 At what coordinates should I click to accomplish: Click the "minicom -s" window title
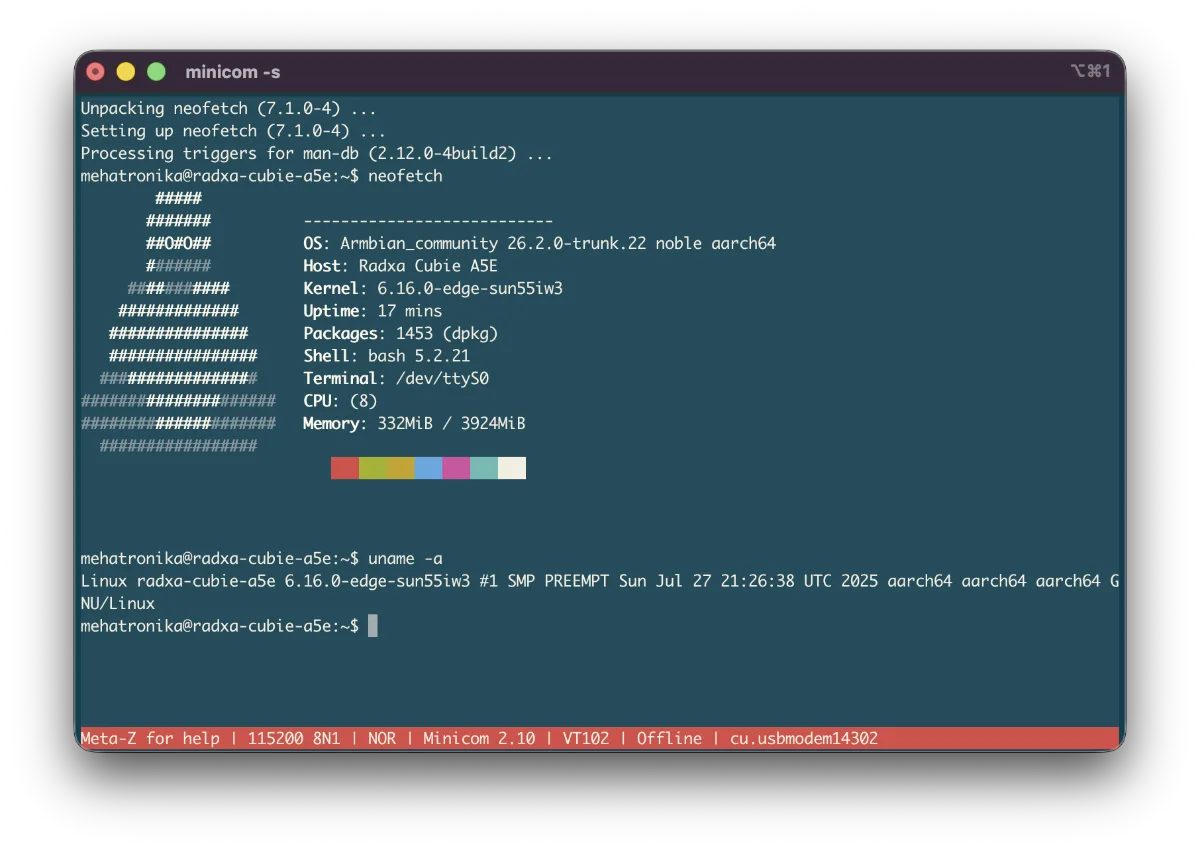[x=232, y=72]
